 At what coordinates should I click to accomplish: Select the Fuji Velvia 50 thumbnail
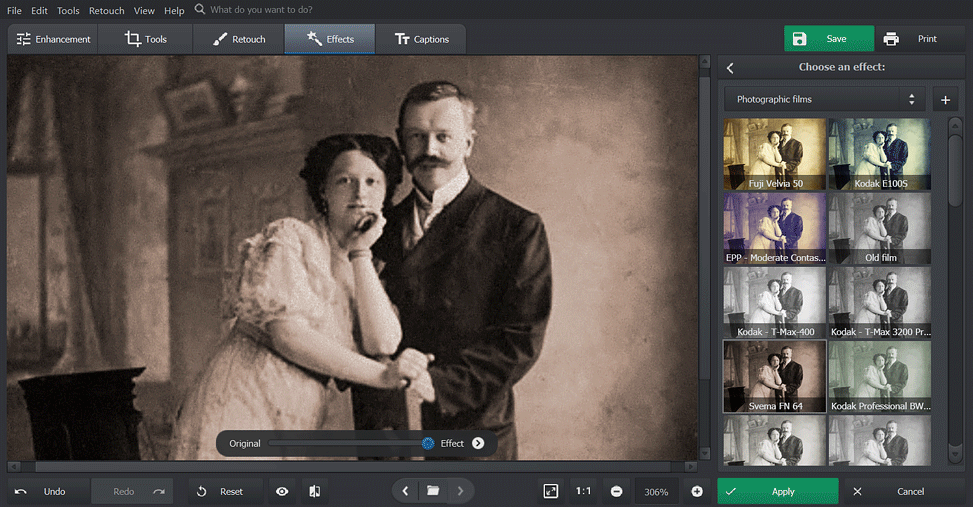(x=775, y=155)
